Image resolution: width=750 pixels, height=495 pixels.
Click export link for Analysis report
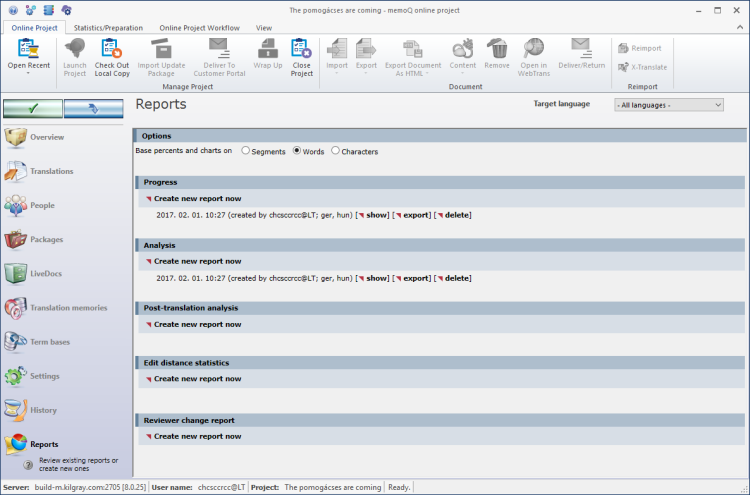416,278
